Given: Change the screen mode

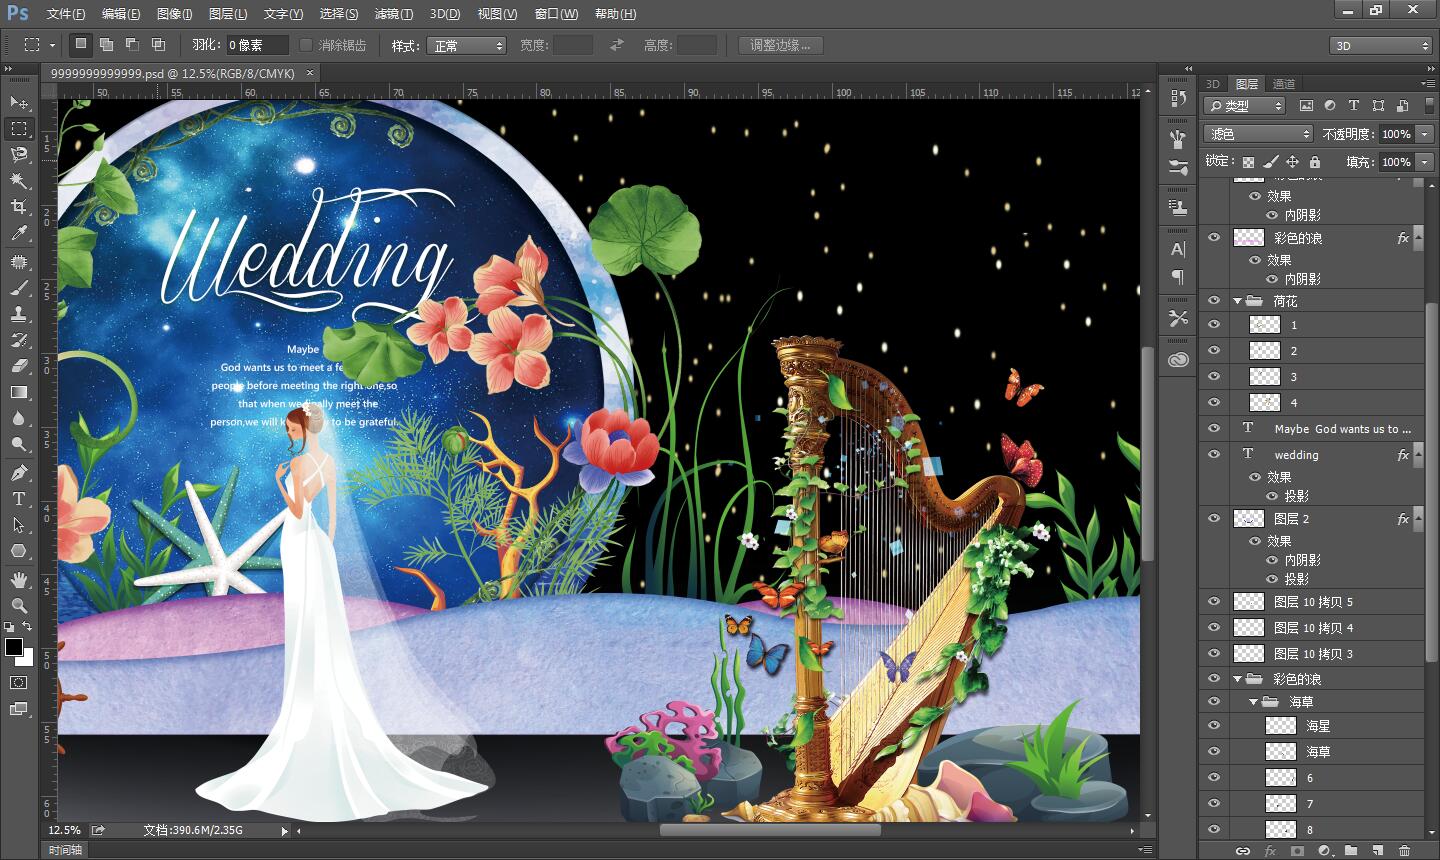Looking at the screenshot, I should tap(19, 709).
